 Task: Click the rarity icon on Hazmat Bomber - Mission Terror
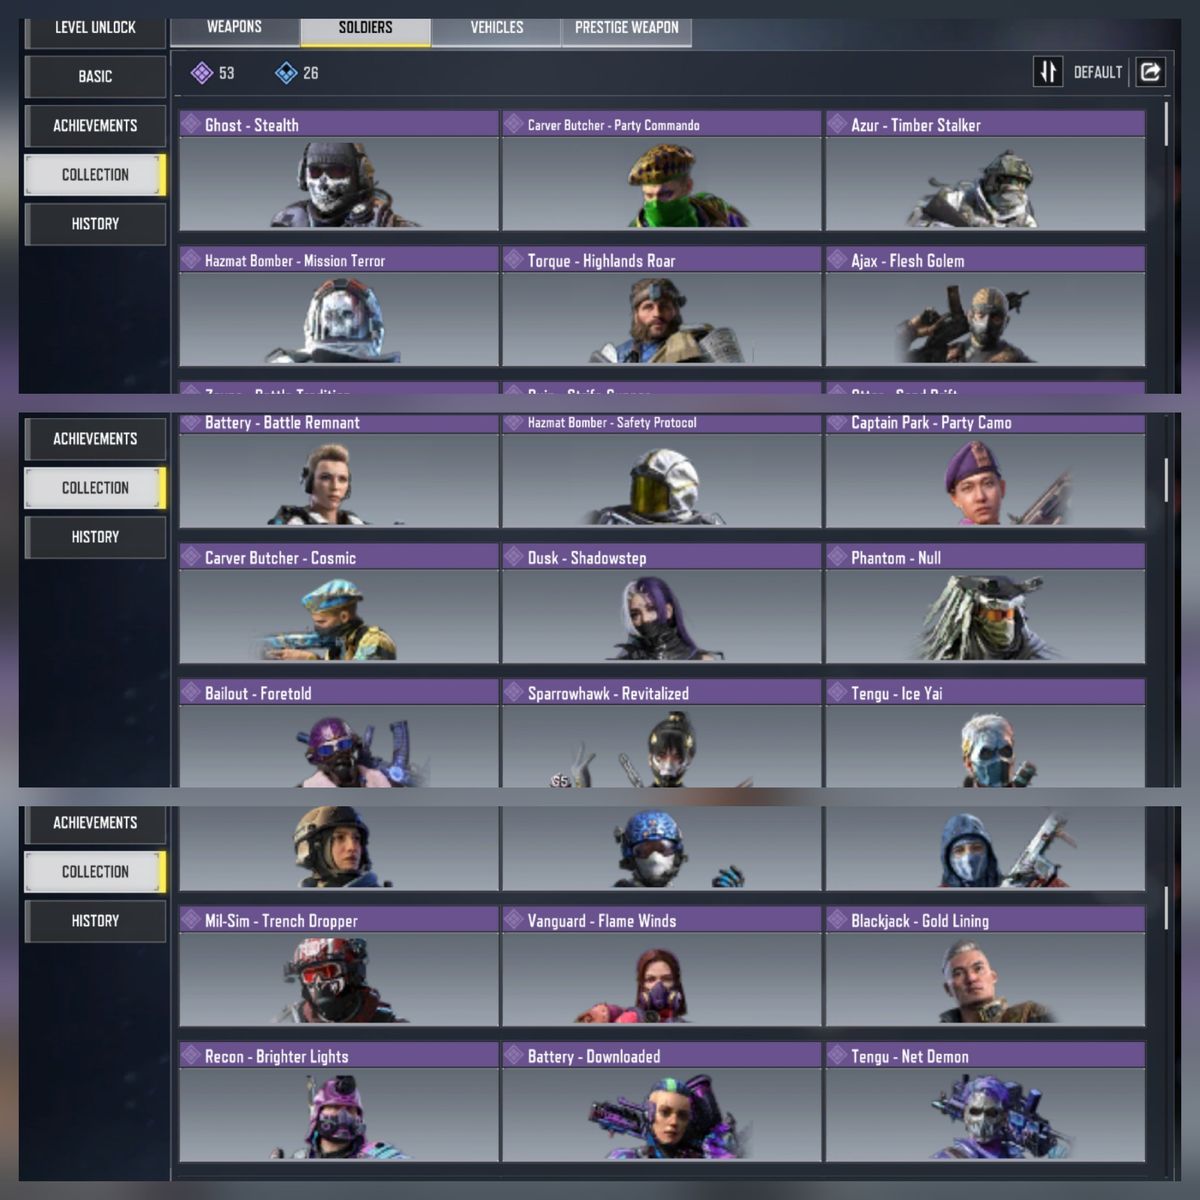[191, 260]
